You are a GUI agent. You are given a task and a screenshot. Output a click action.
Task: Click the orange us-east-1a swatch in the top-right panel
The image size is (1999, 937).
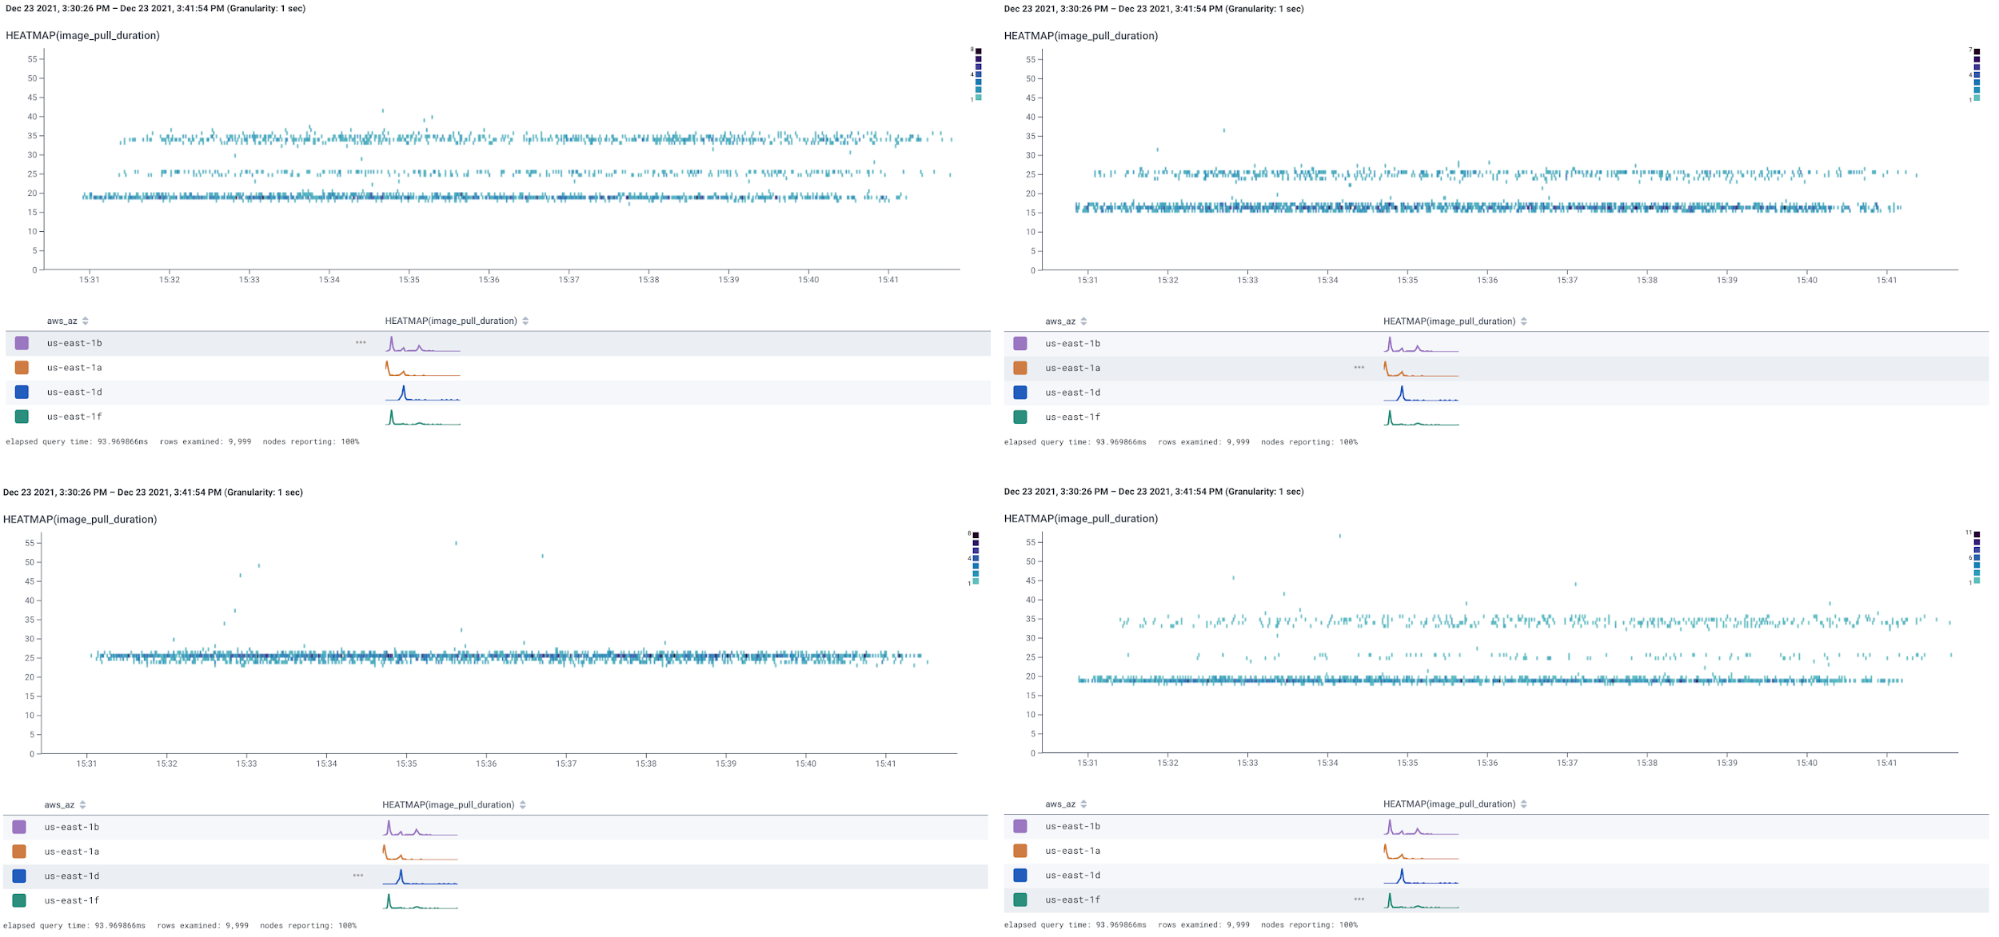point(1020,368)
